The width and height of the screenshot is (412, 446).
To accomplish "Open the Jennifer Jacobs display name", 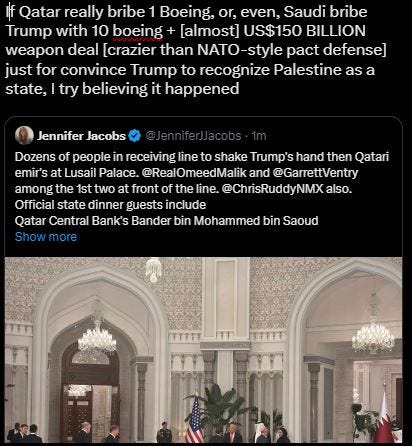I will click(x=81, y=136).
